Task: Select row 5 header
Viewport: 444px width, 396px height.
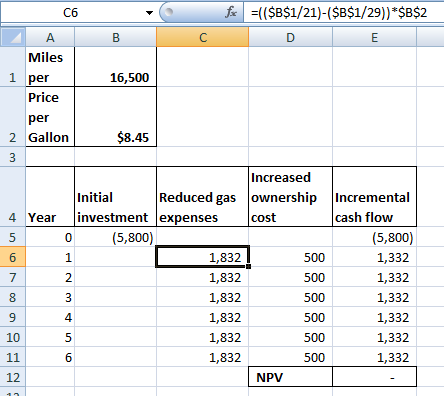Action: pyautogui.click(x=13, y=237)
